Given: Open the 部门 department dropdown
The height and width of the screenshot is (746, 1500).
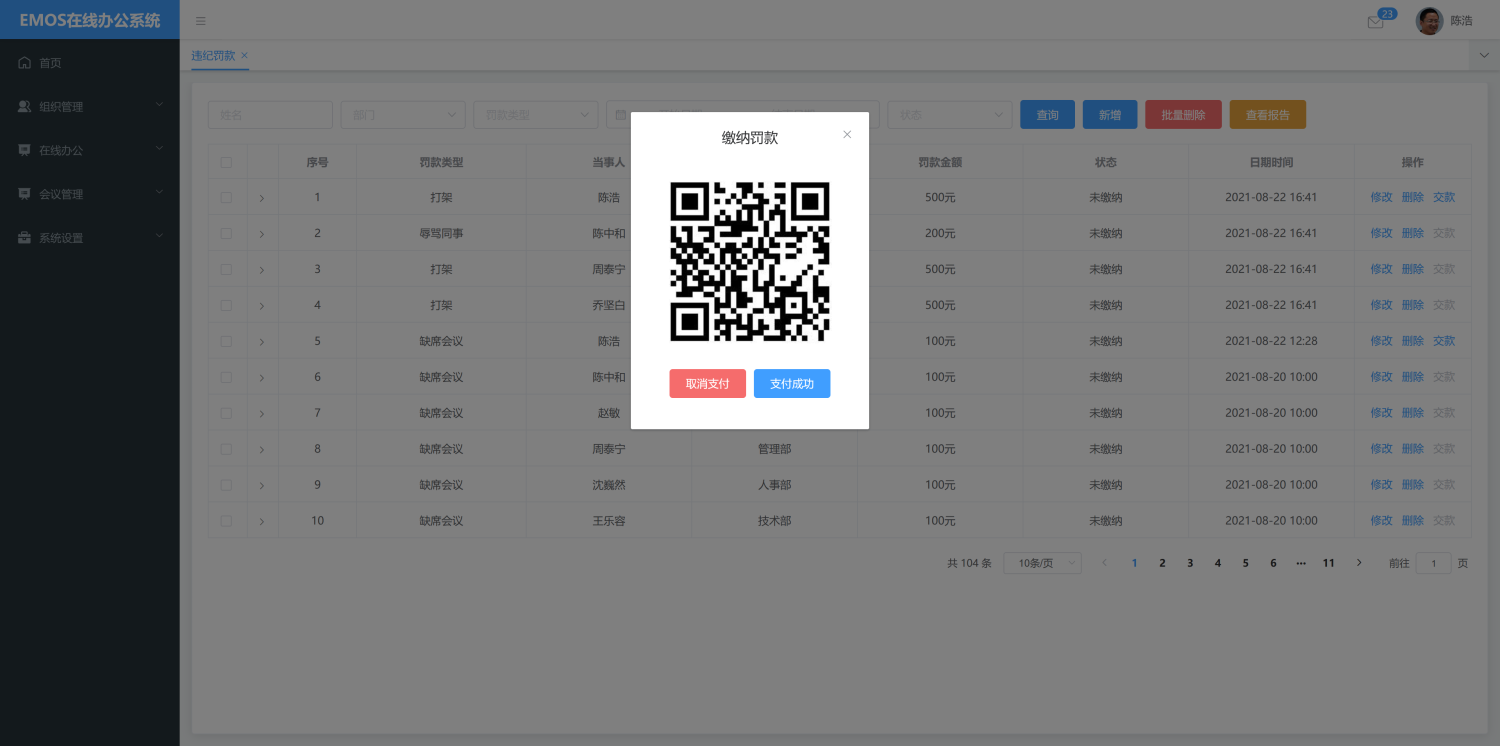Looking at the screenshot, I should (402, 114).
